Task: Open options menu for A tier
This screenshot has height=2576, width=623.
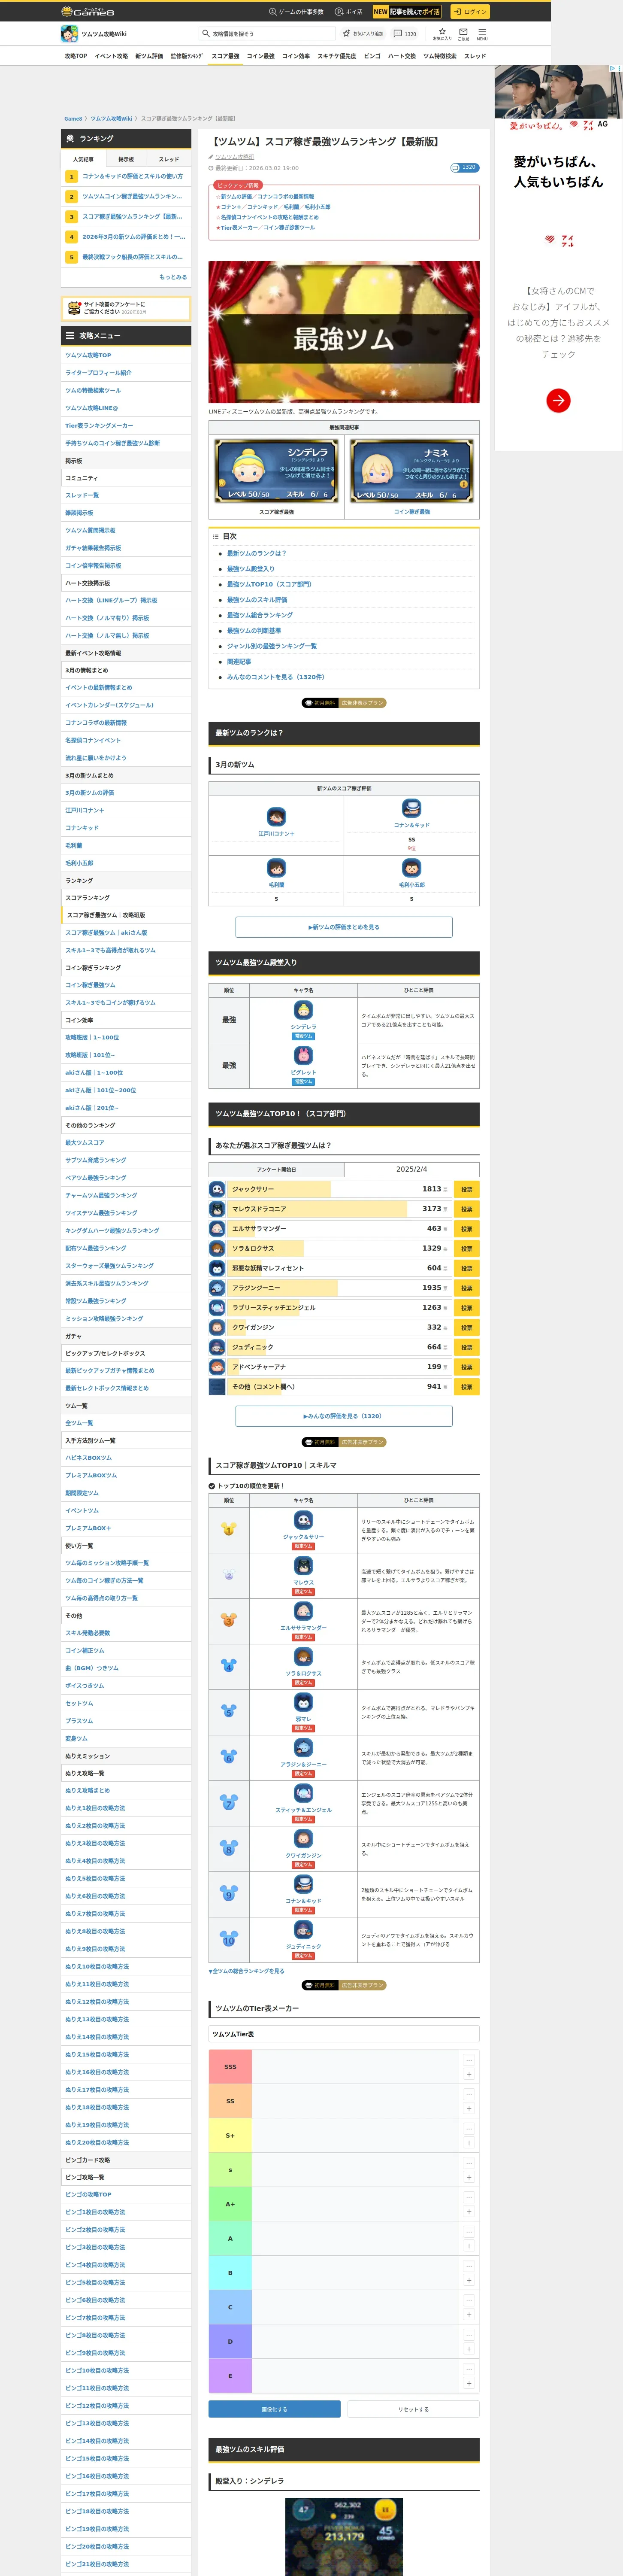Action: tap(469, 2232)
